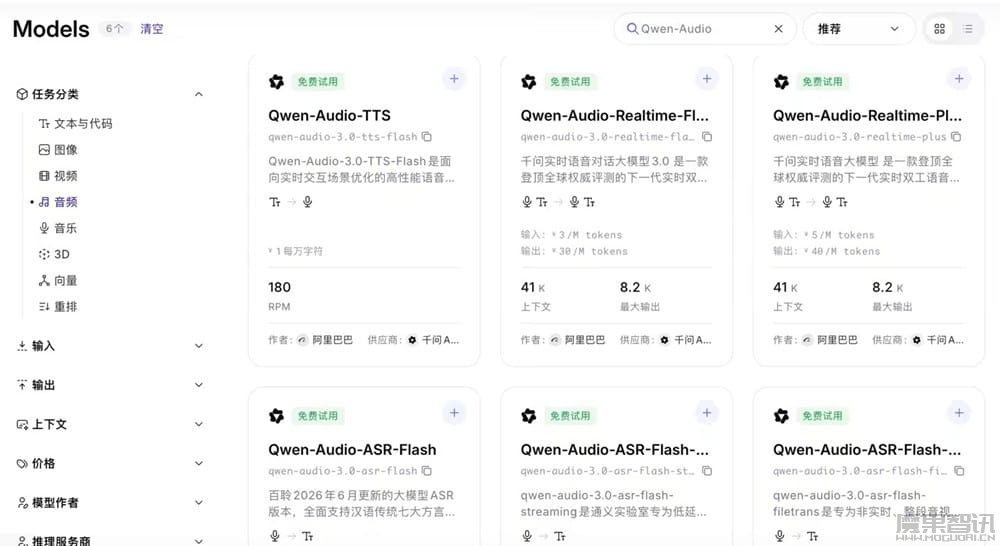This screenshot has height=546, width=1000.
Task: Select the 向量 task category
Action: point(58,281)
